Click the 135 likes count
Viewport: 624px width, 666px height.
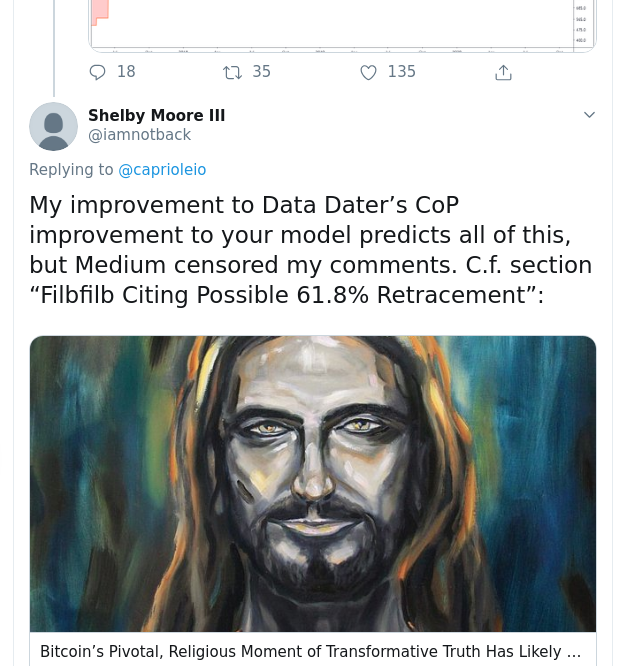coord(401,72)
